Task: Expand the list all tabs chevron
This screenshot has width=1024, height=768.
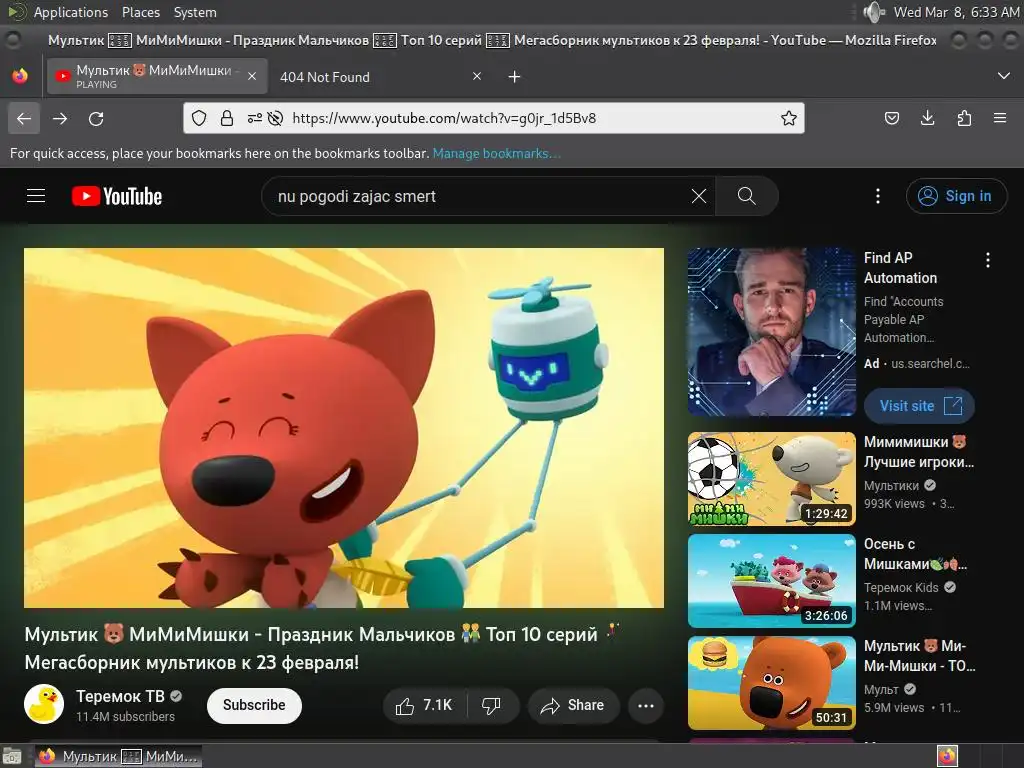Action: (x=1004, y=76)
